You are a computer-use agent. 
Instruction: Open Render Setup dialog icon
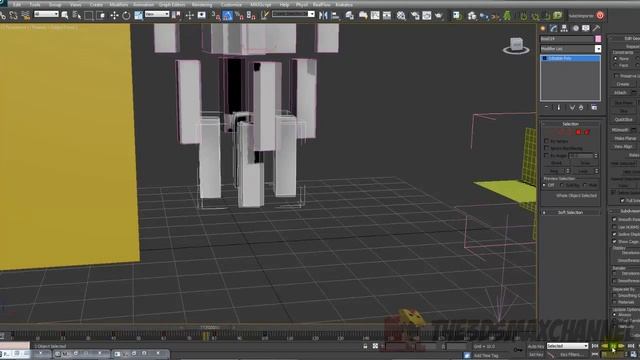tap(415, 16)
